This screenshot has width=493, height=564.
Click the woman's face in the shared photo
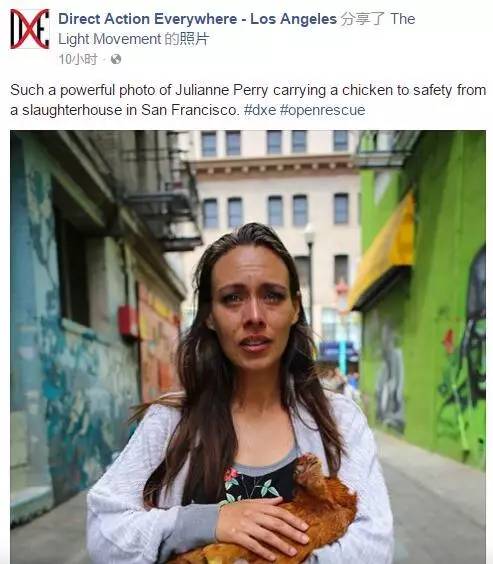(x=254, y=308)
